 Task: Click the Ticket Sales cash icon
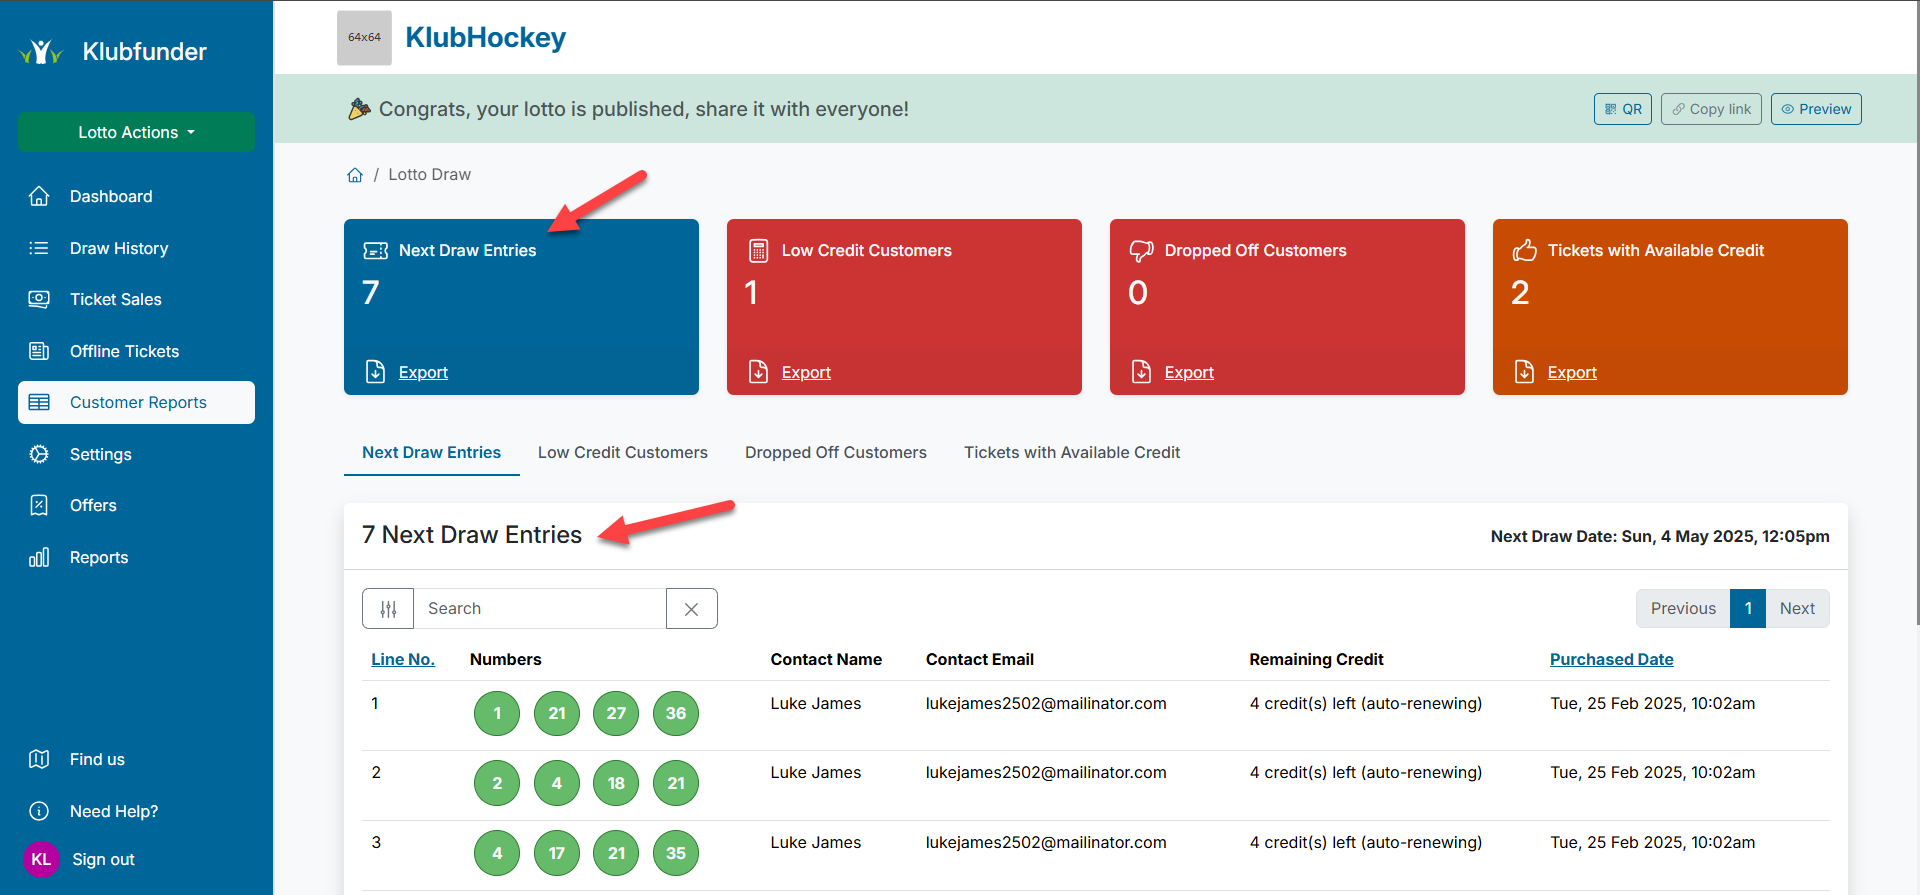[39, 299]
